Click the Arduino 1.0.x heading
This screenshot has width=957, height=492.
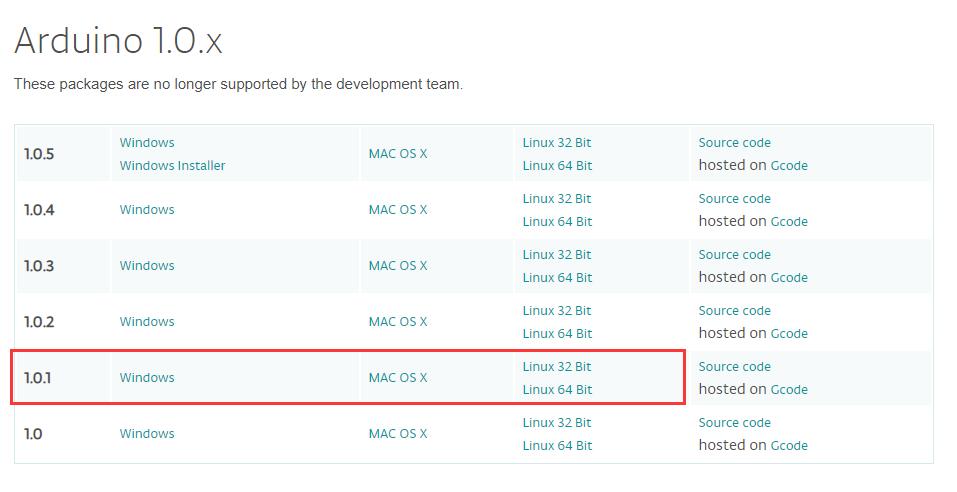(118, 42)
